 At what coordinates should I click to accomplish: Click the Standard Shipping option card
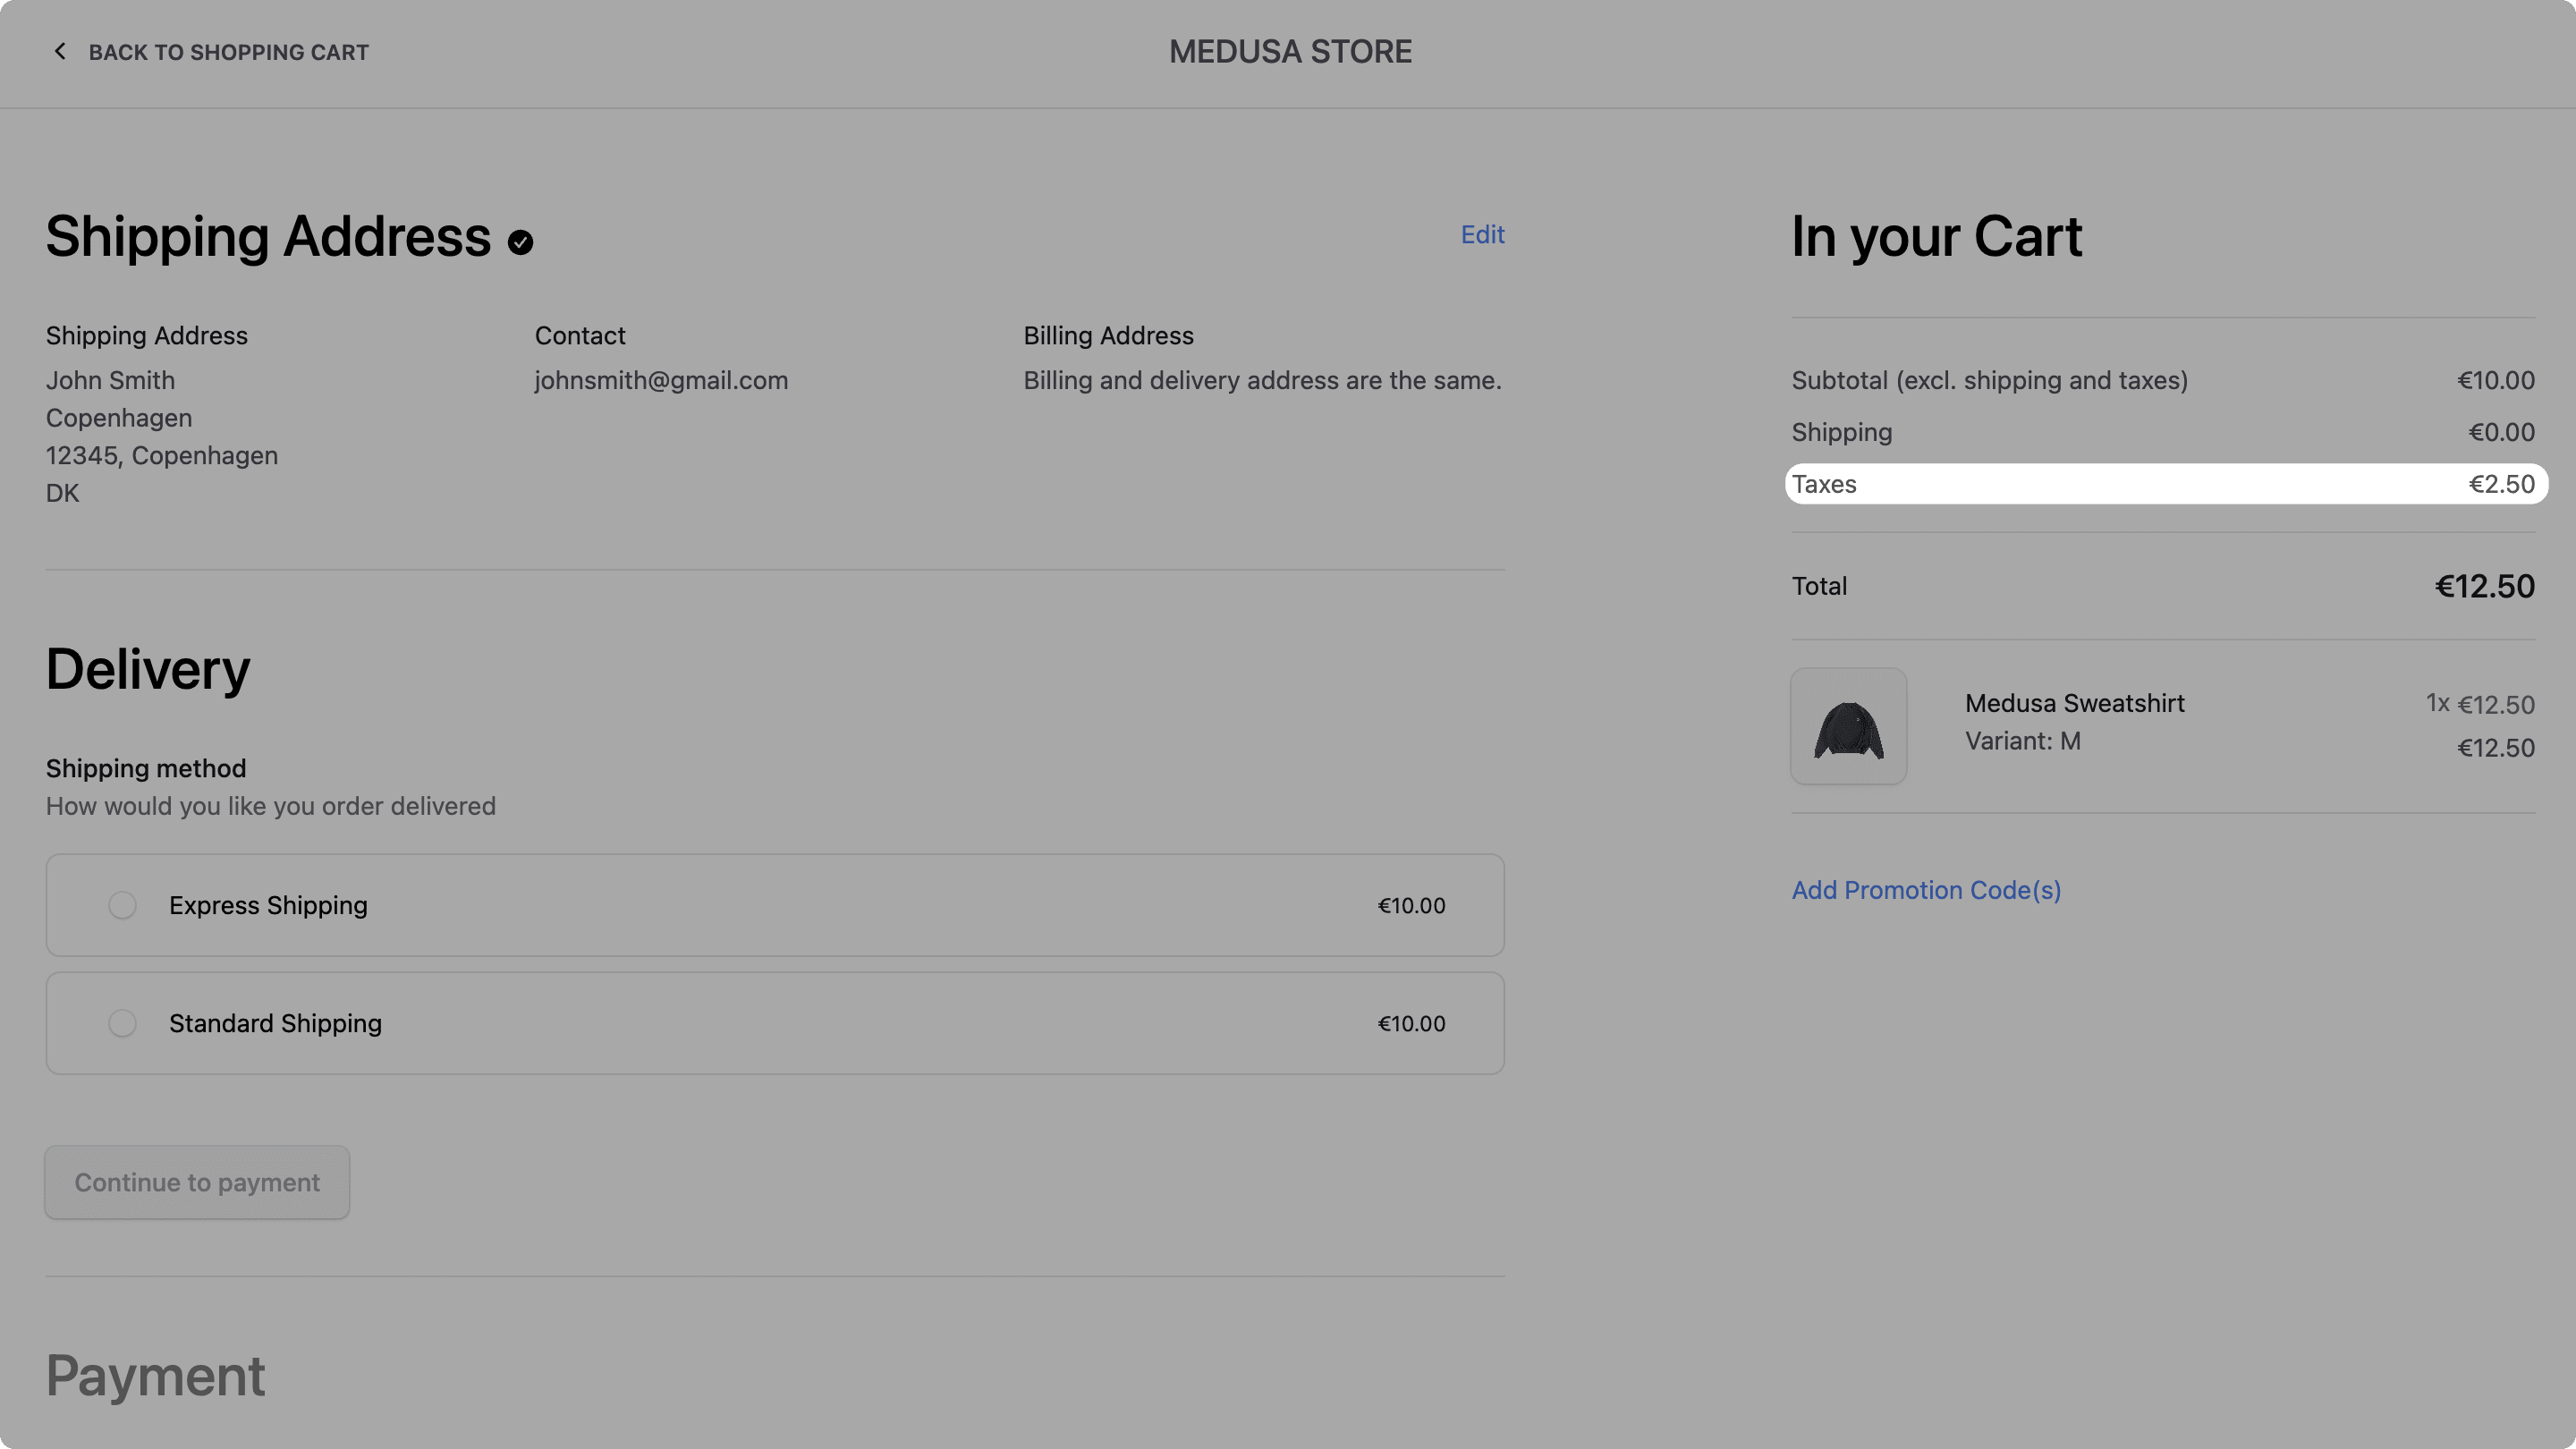coord(774,1023)
